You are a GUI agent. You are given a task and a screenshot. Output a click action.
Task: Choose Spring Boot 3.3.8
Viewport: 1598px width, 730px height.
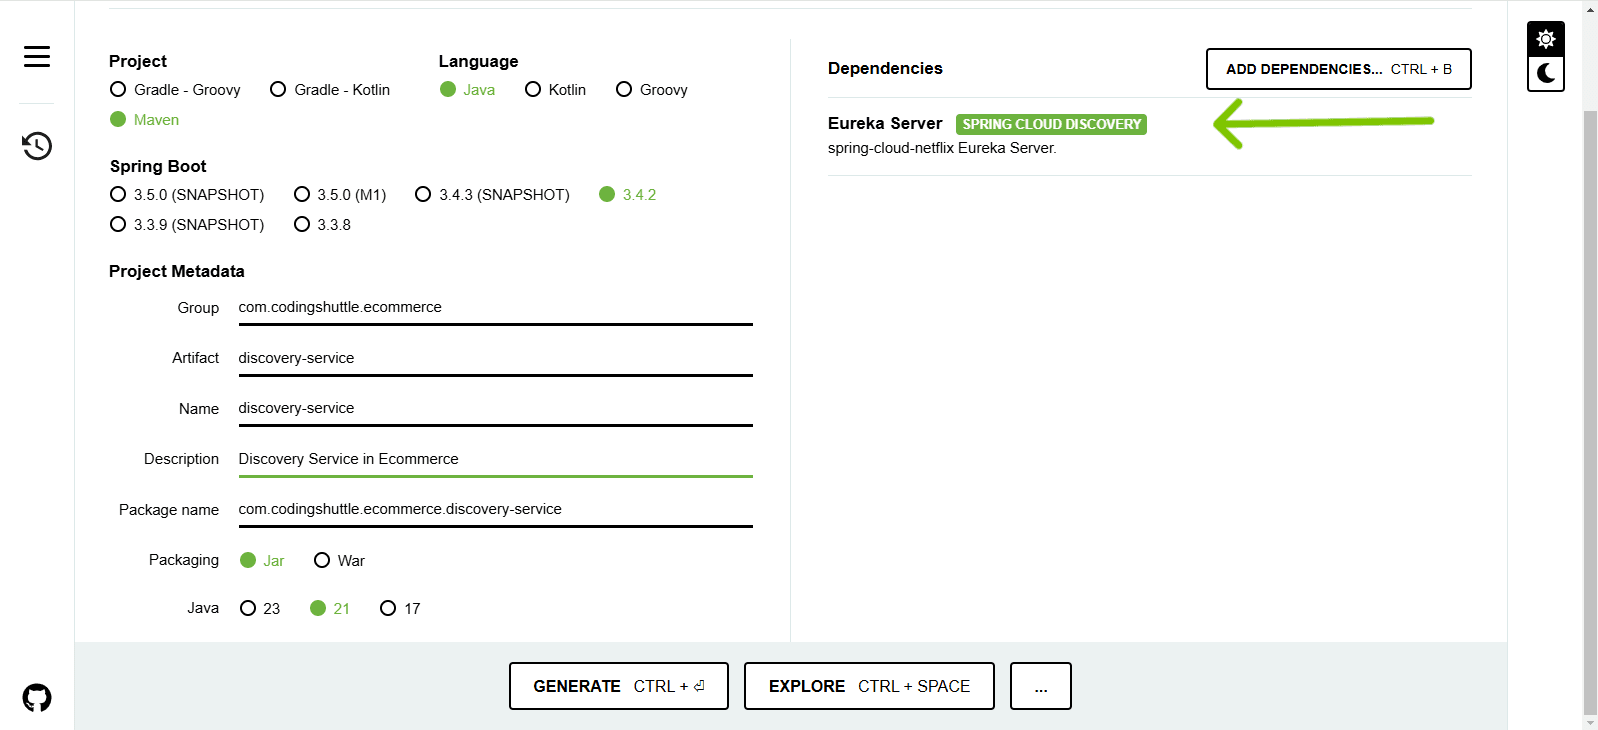[322, 225]
